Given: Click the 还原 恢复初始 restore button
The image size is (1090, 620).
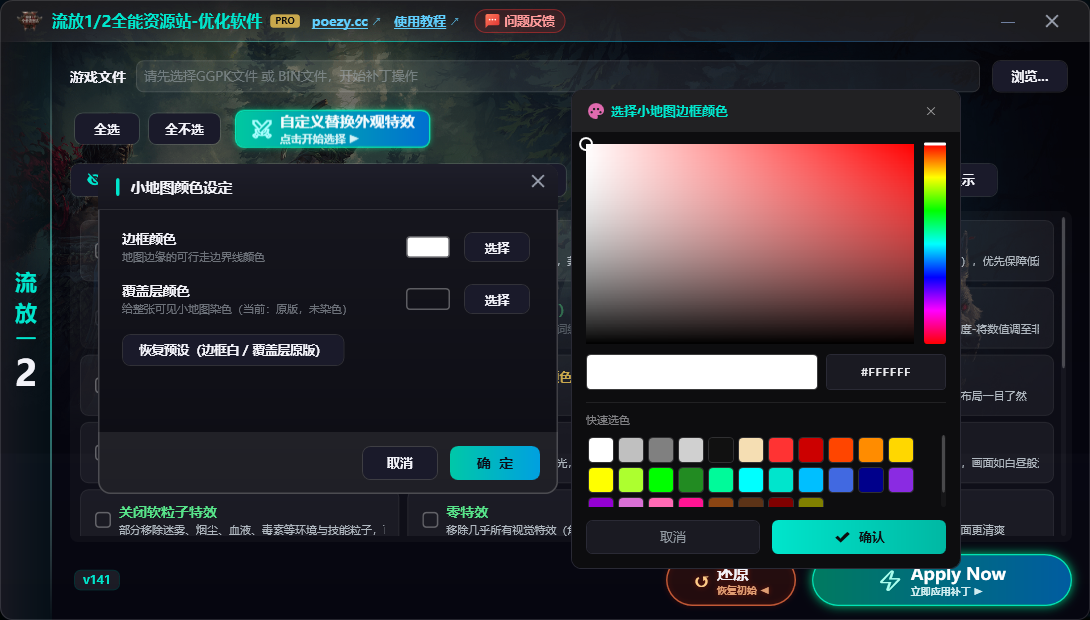Looking at the screenshot, I should click(x=731, y=581).
